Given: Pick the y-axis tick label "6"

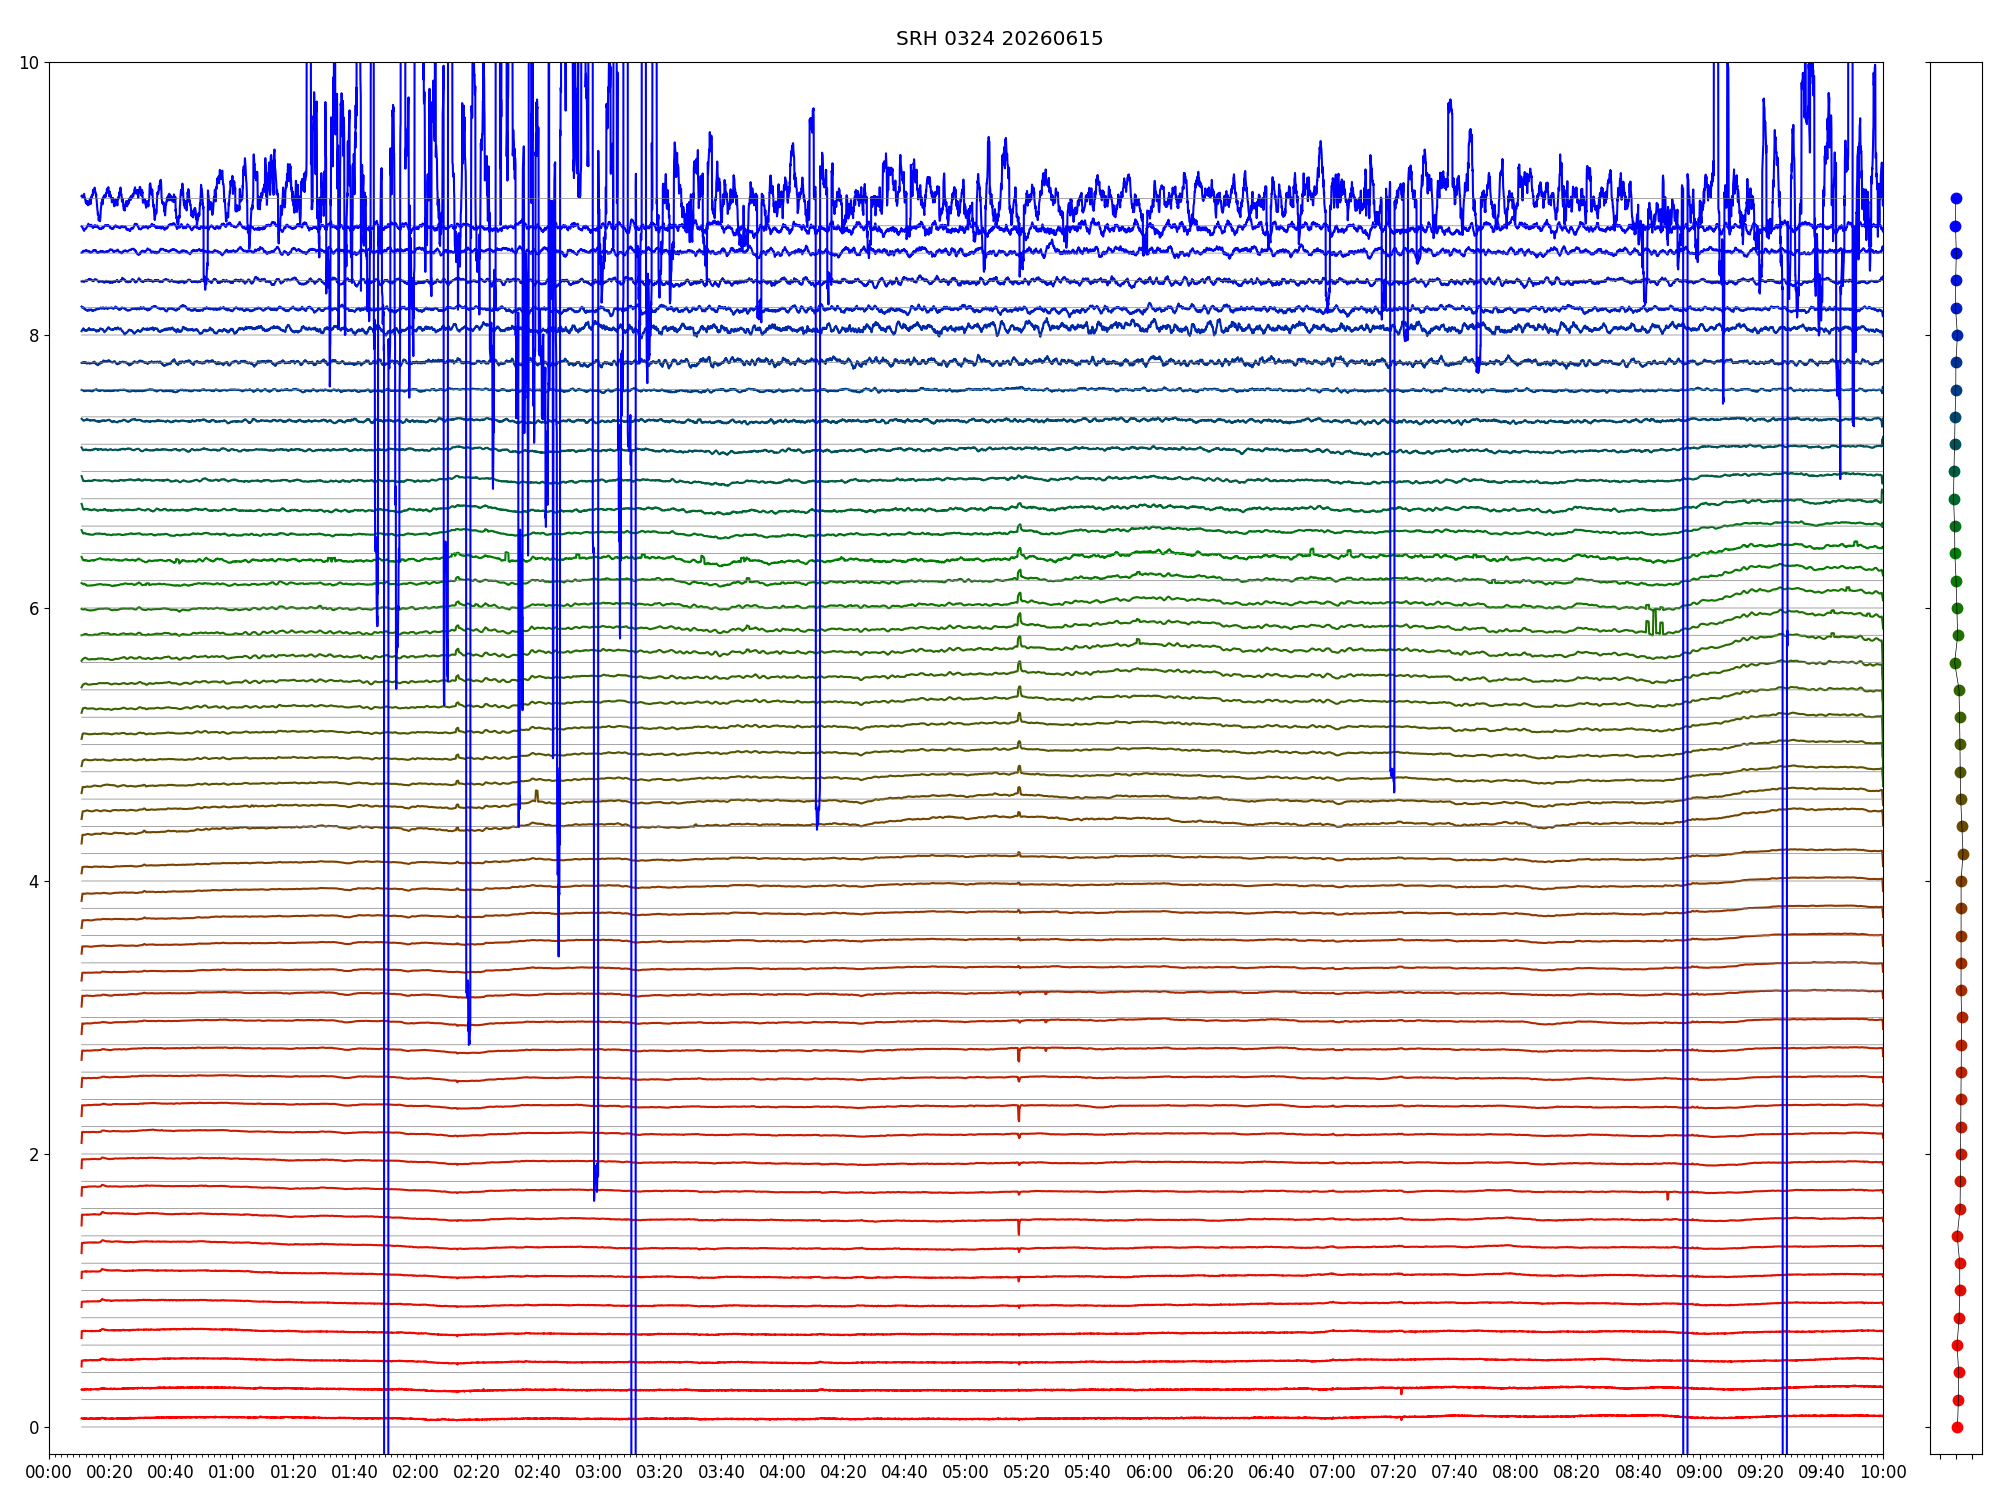Looking at the screenshot, I should pyautogui.click(x=34, y=609).
